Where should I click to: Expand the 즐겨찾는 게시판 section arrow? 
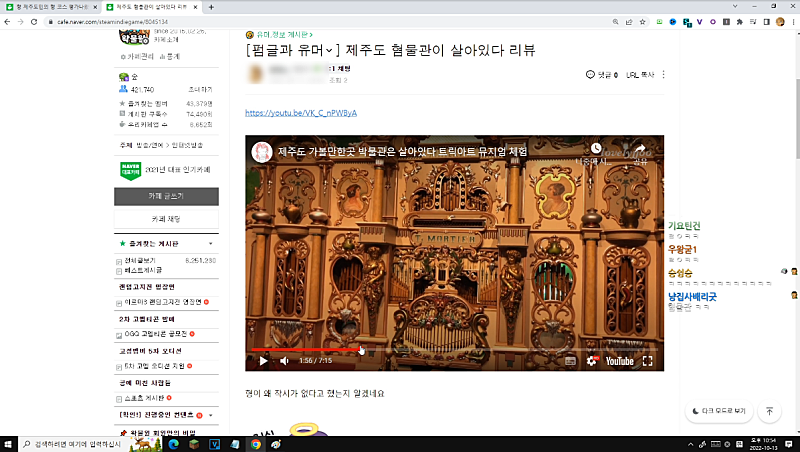[210, 243]
